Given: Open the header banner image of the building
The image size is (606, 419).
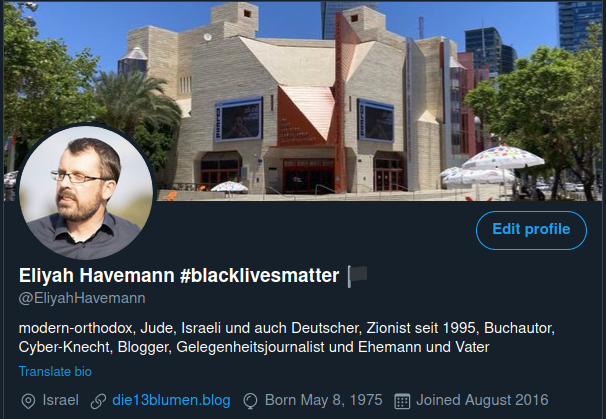Looking at the screenshot, I should pyautogui.click(x=304, y=100).
